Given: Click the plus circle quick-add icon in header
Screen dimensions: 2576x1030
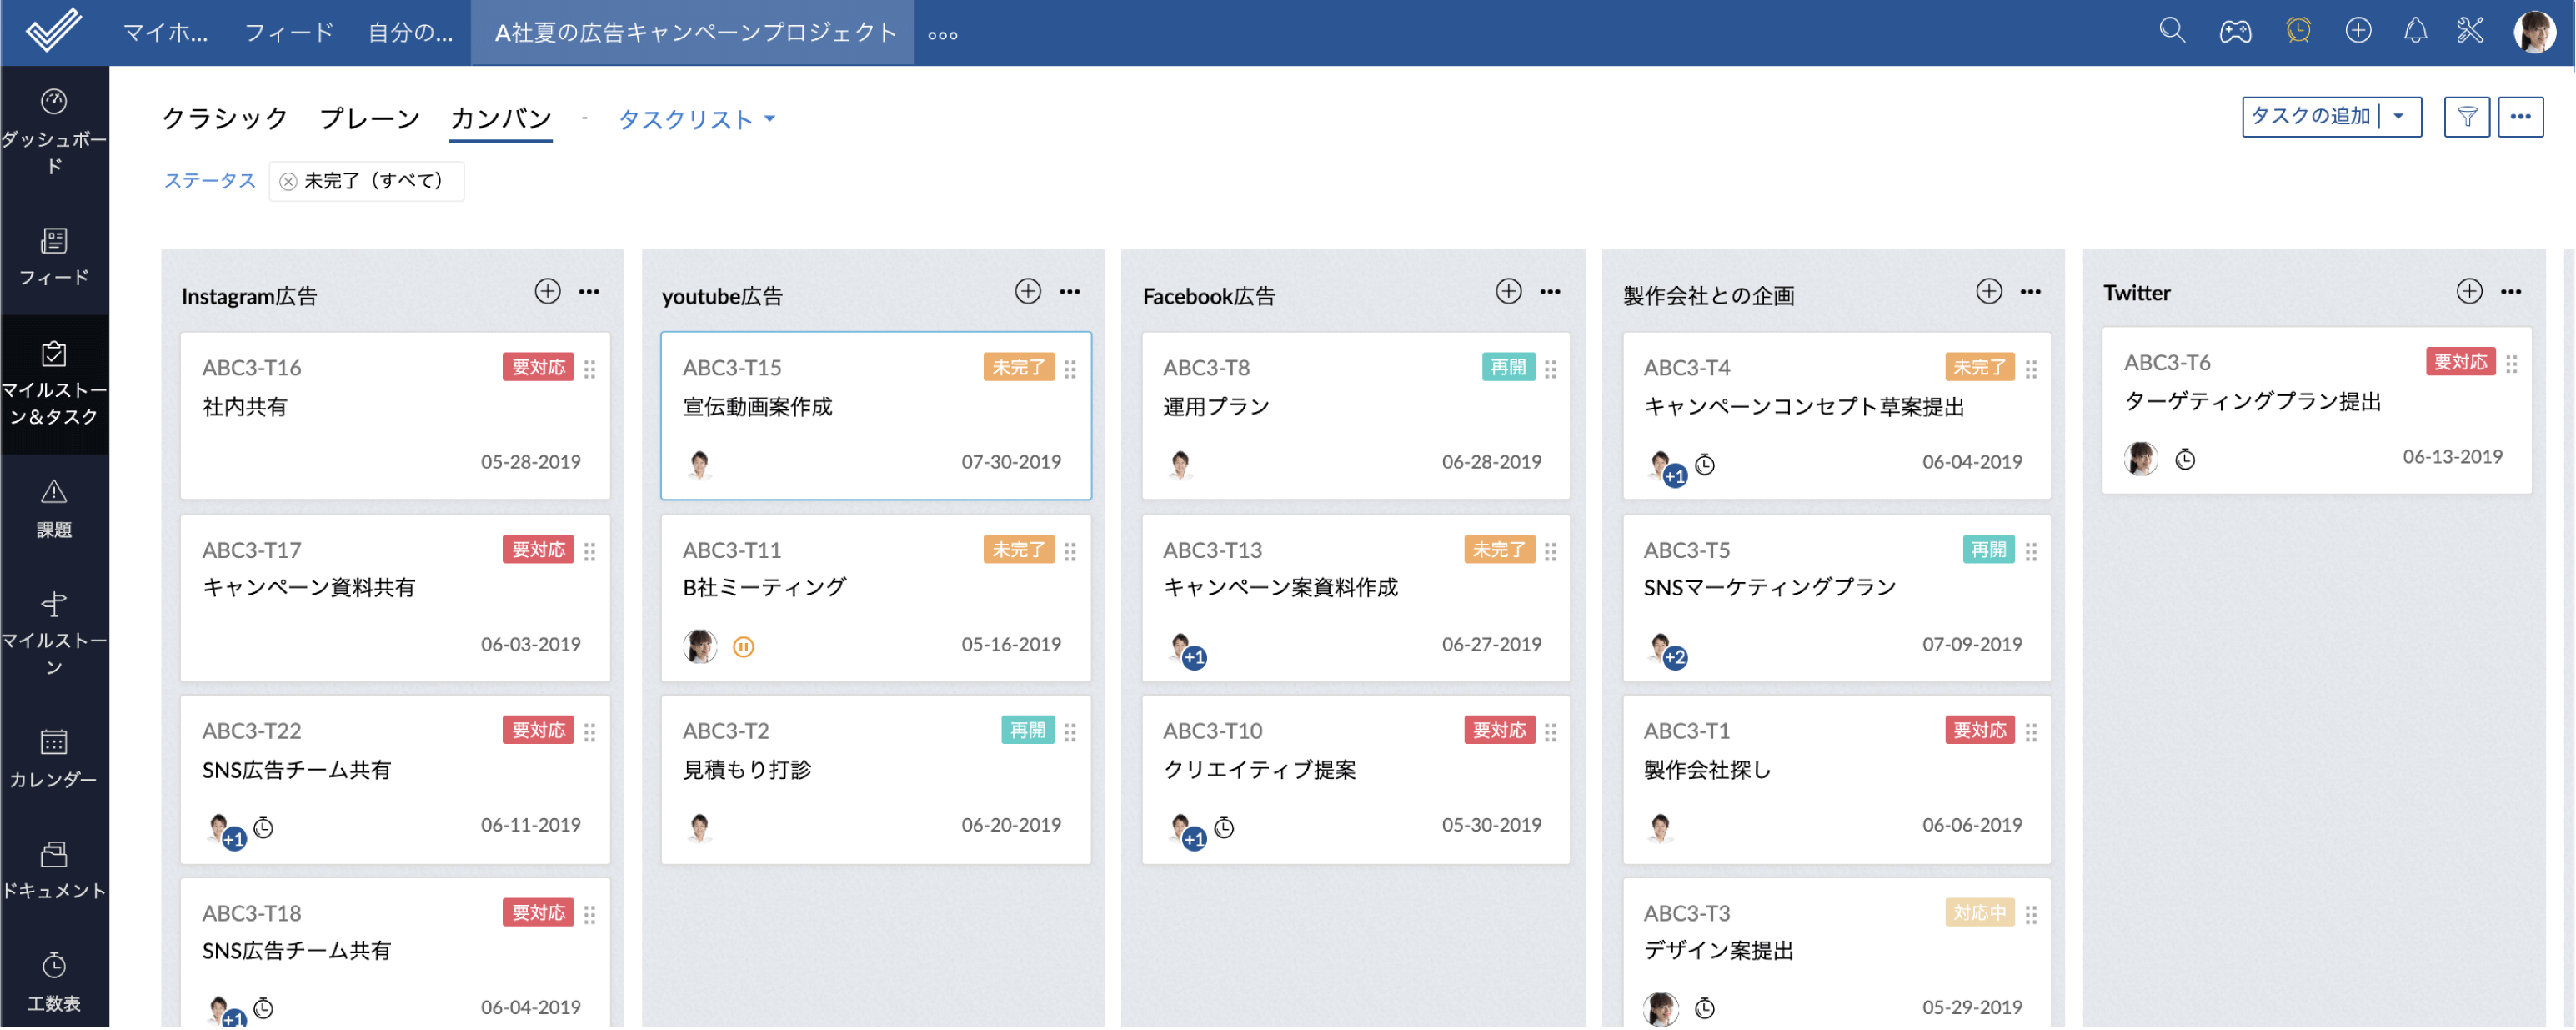Looking at the screenshot, I should coord(2358,31).
